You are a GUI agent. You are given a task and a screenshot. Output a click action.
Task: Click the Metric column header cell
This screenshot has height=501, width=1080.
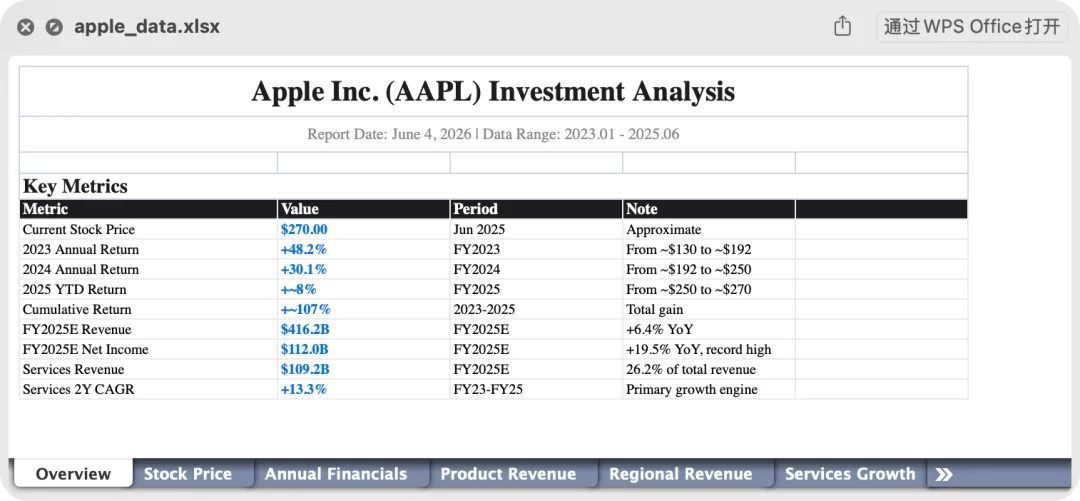tap(148, 209)
